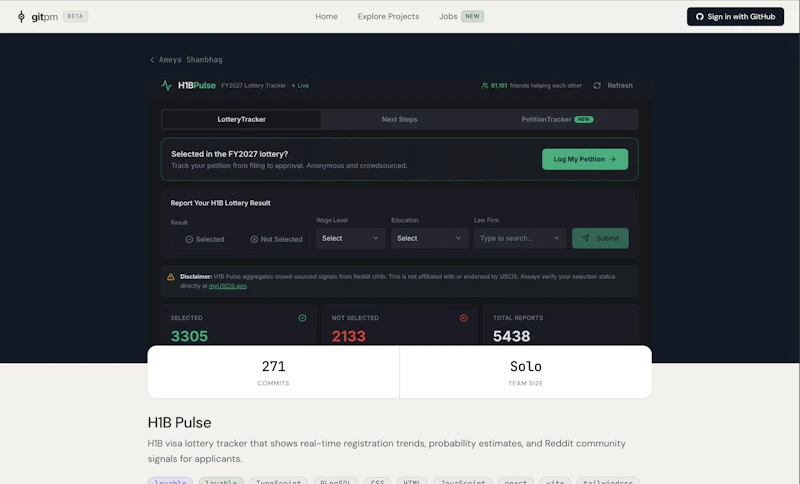This screenshot has width=800, height=484.
Task: Click the Submit button
Action: tap(600, 238)
